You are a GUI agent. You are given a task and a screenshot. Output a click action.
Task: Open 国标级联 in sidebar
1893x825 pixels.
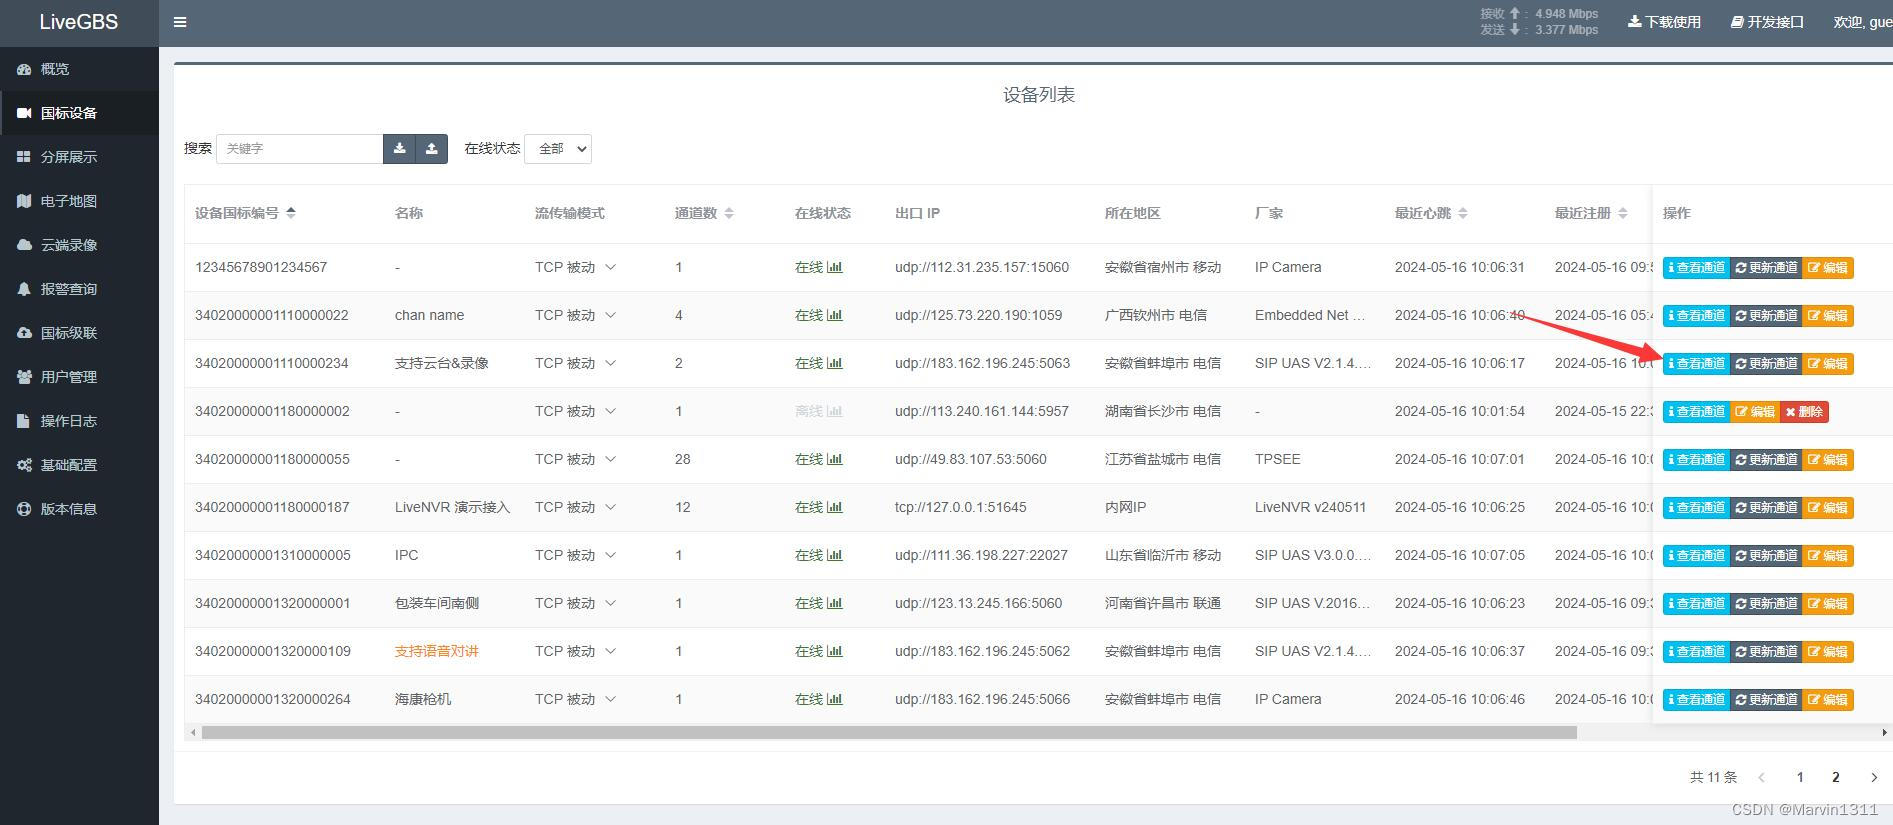coord(79,333)
